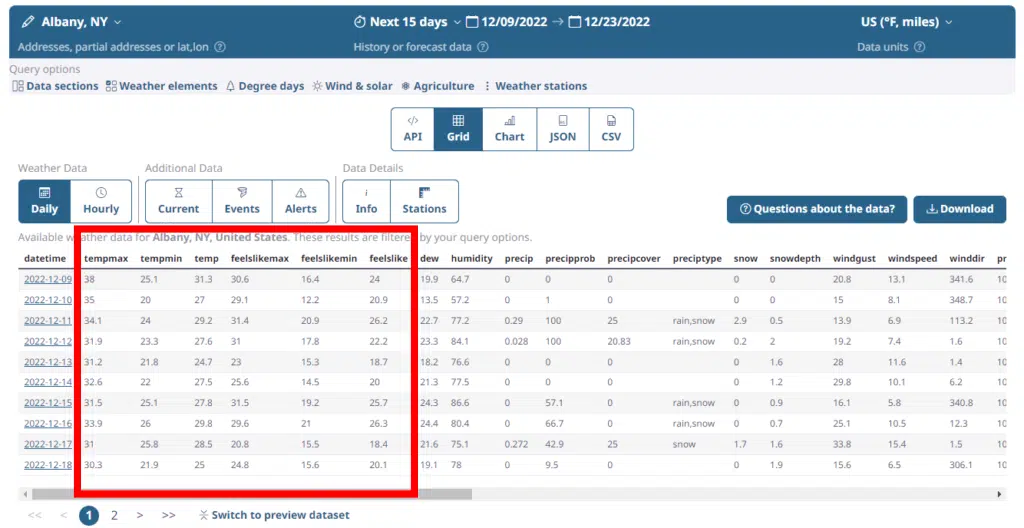1024x528 pixels.
Task: Show Current conditions data
Action: pyautogui.click(x=178, y=201)
